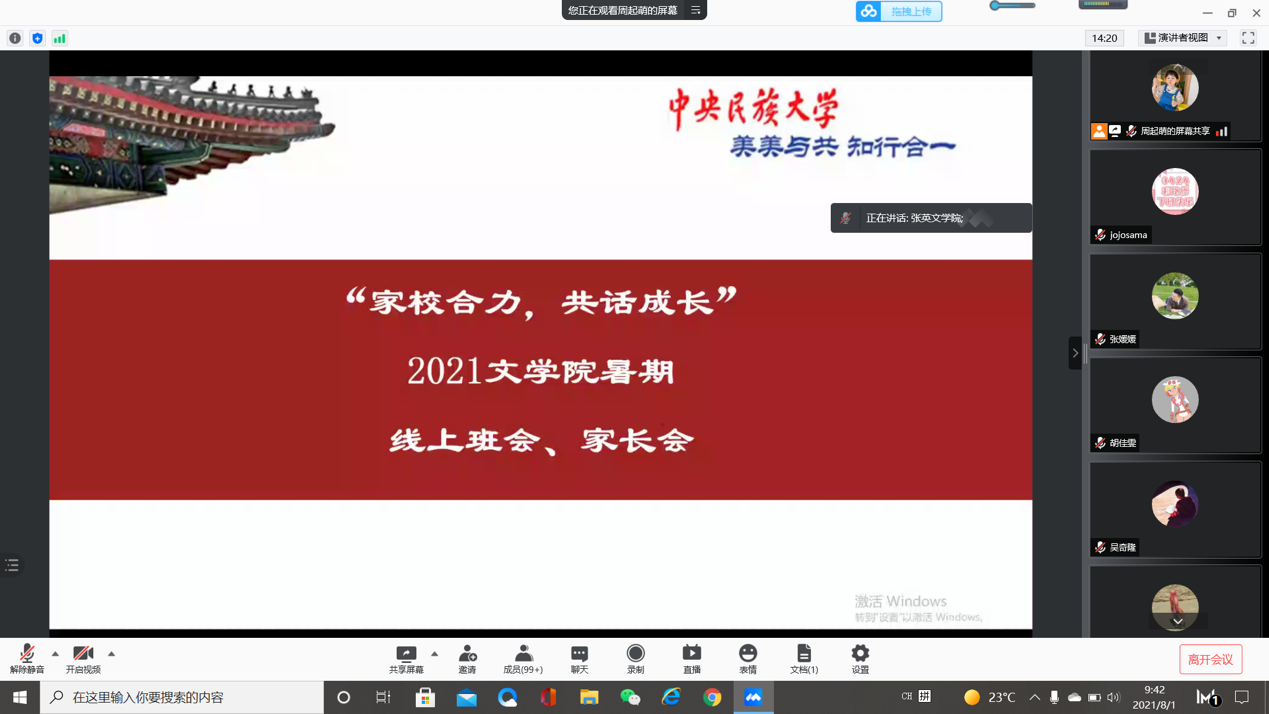Unmute microphone (解除静音)
This screenshot has height=714, width=1269.
27,658
